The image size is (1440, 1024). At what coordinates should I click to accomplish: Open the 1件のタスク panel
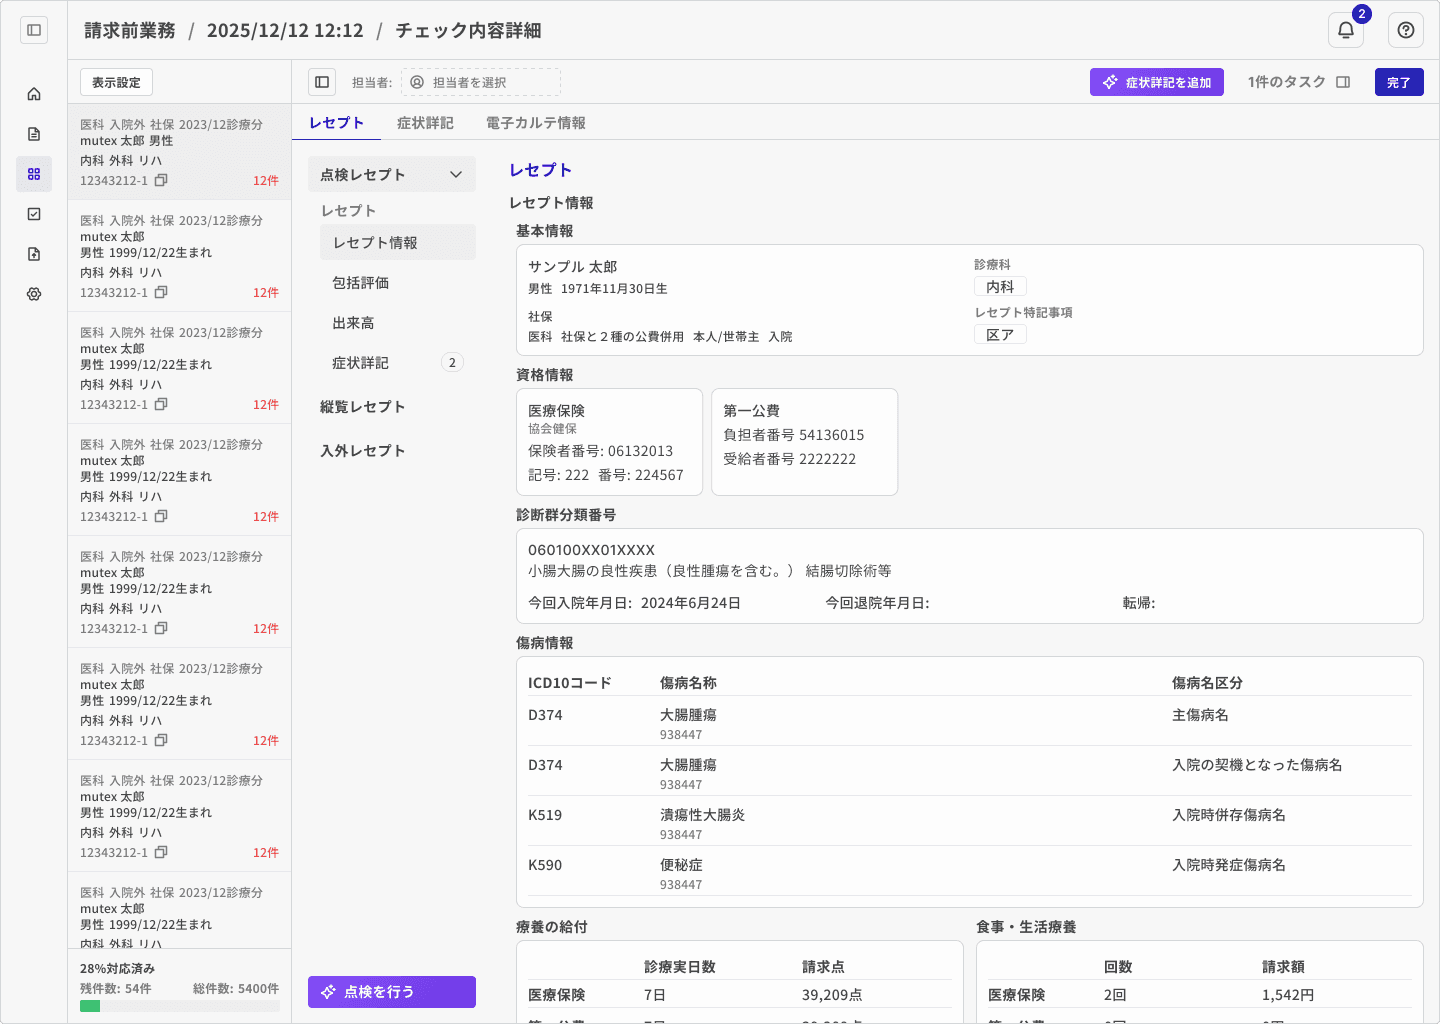click(x=1299, y=82)
